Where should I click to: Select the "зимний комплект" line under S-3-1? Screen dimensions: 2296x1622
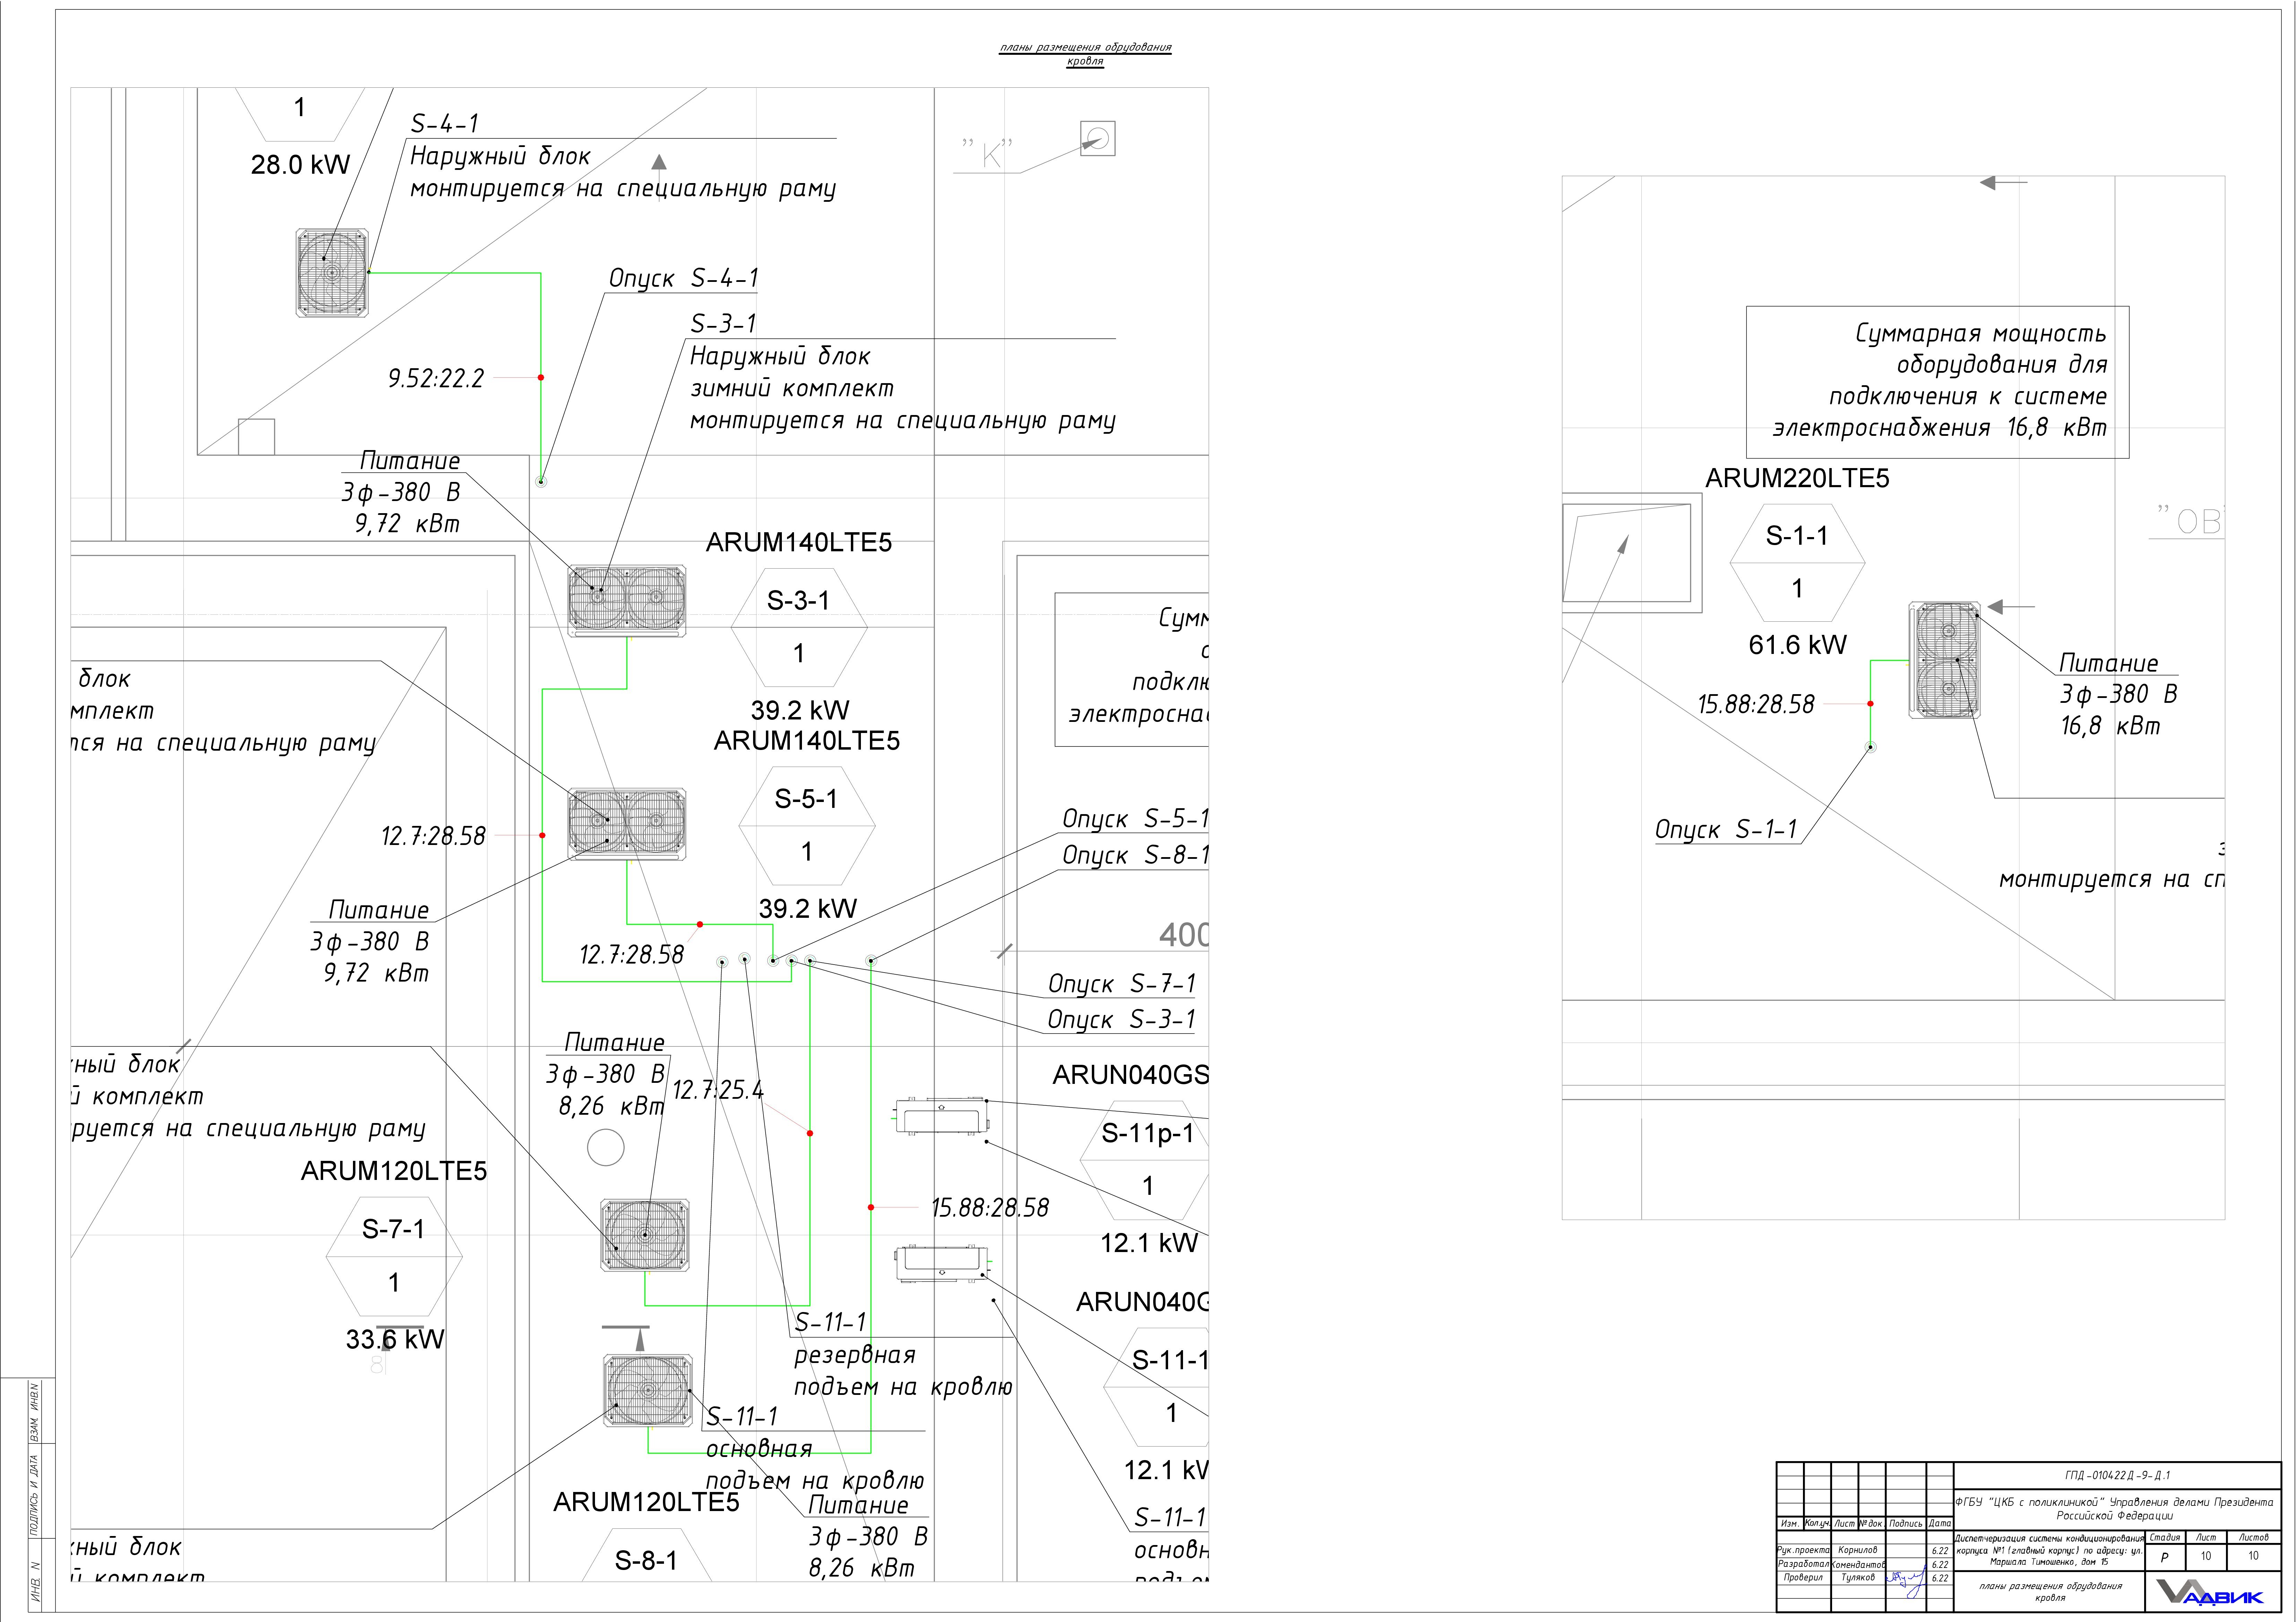792,388
